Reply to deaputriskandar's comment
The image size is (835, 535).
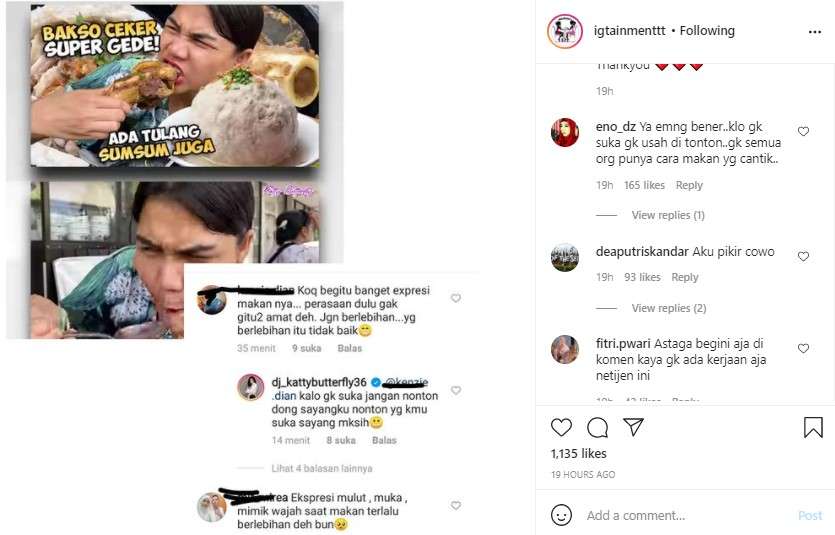[685, 277]
